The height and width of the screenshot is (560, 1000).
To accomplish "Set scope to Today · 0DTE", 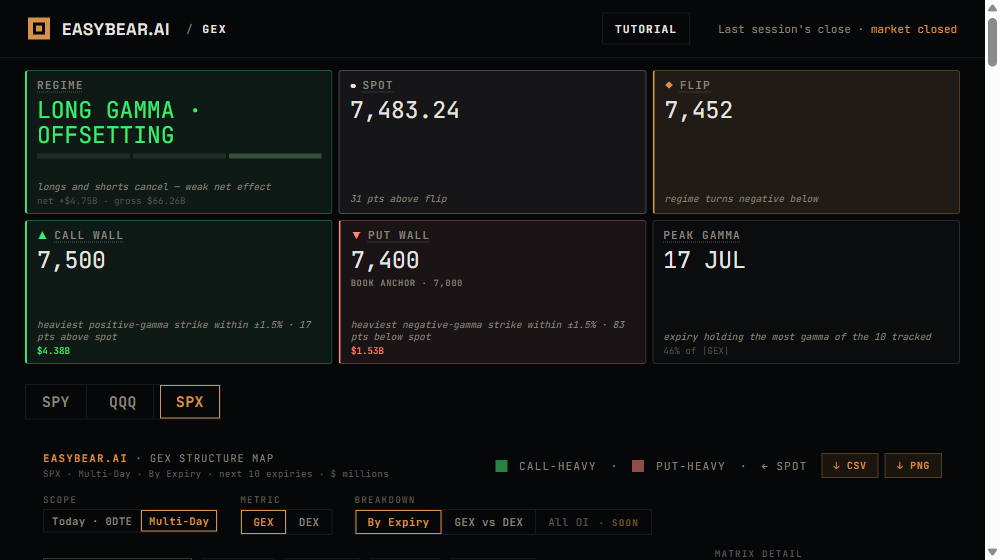I will coord(92,521).
